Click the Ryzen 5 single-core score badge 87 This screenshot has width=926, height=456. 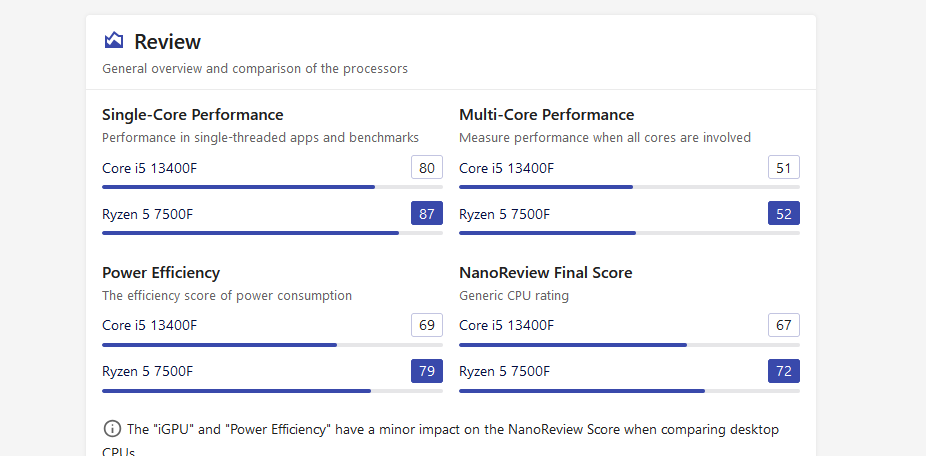click(427, 214)
